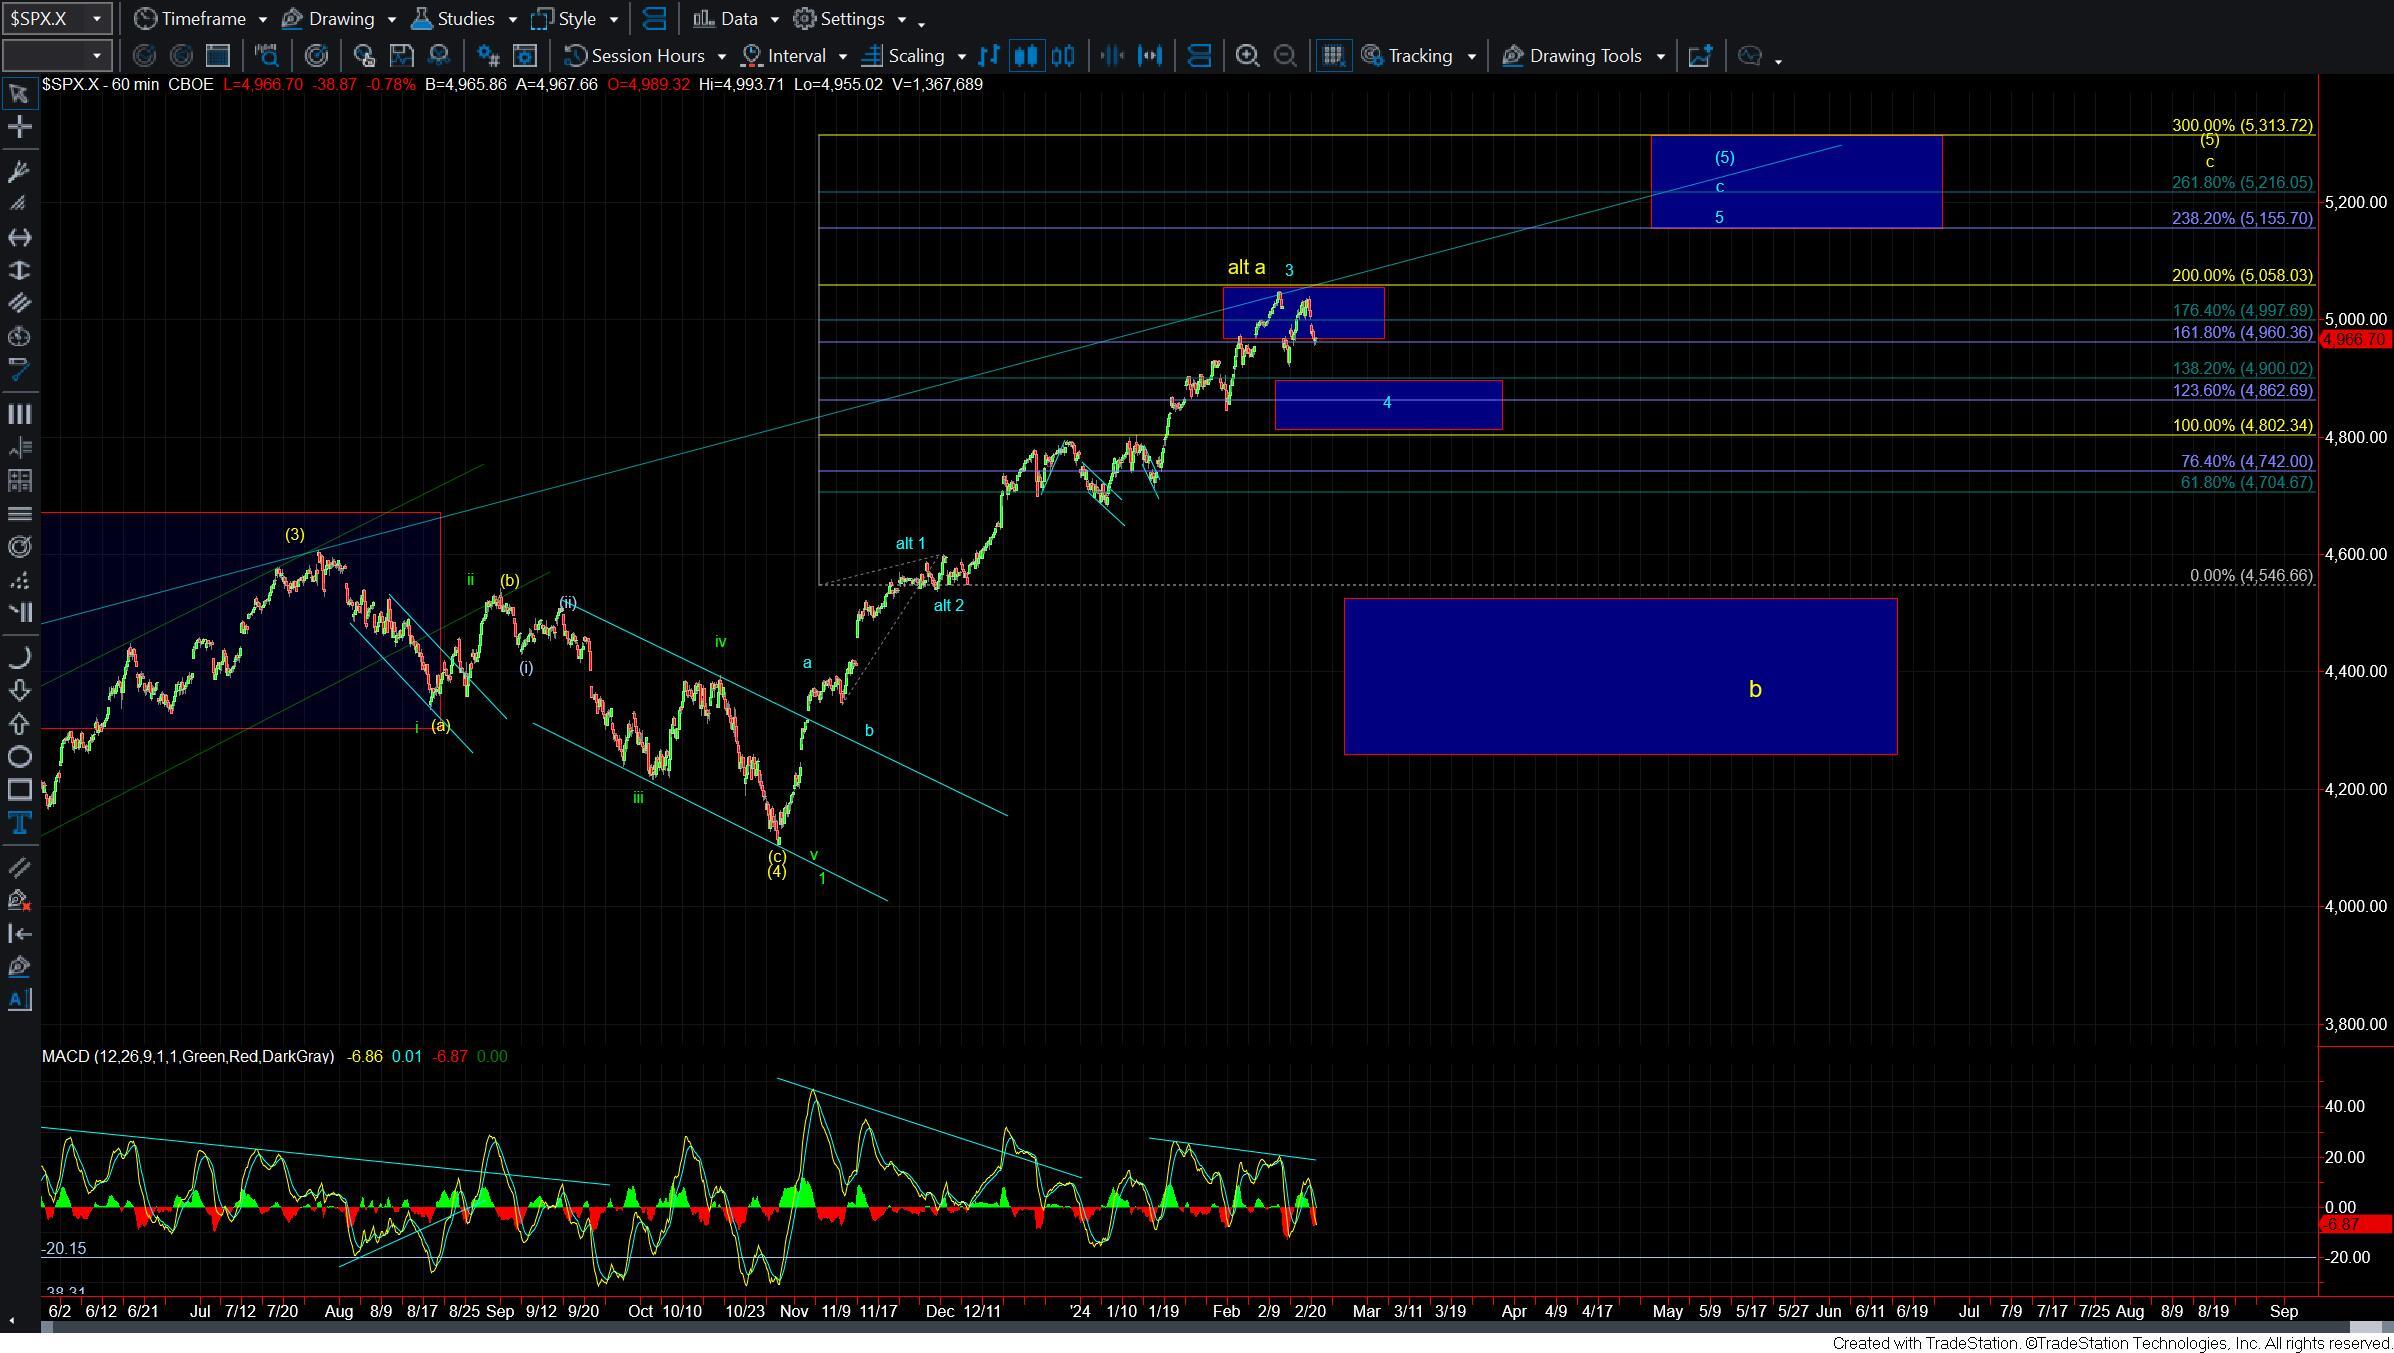Select the rectangle drawing tool
Screen dimensions: 2394x1353
[19, 790]
